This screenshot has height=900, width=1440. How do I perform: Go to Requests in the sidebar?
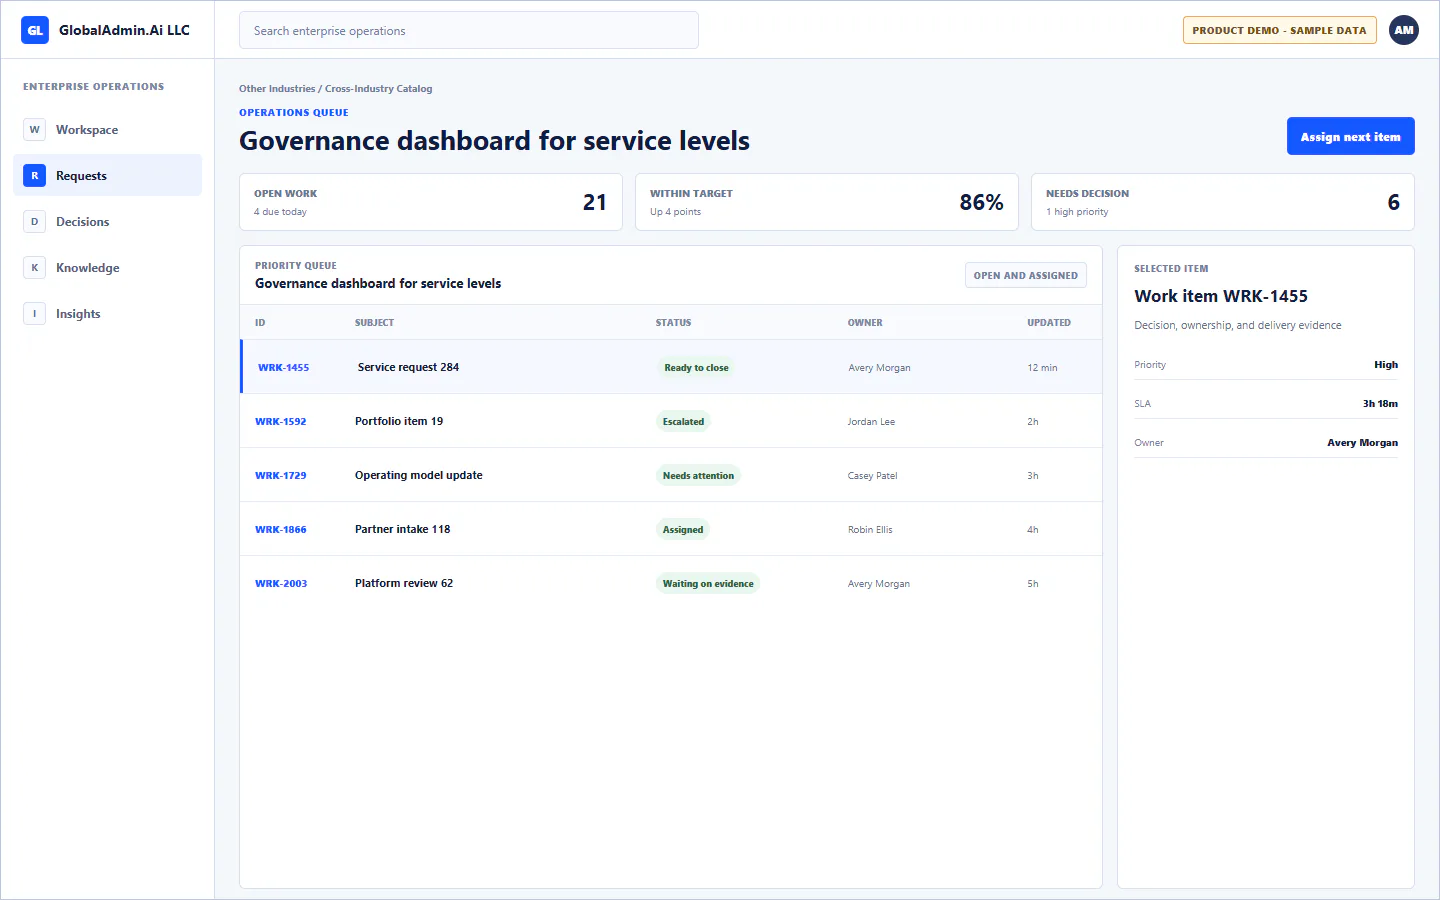click(107, 176)
